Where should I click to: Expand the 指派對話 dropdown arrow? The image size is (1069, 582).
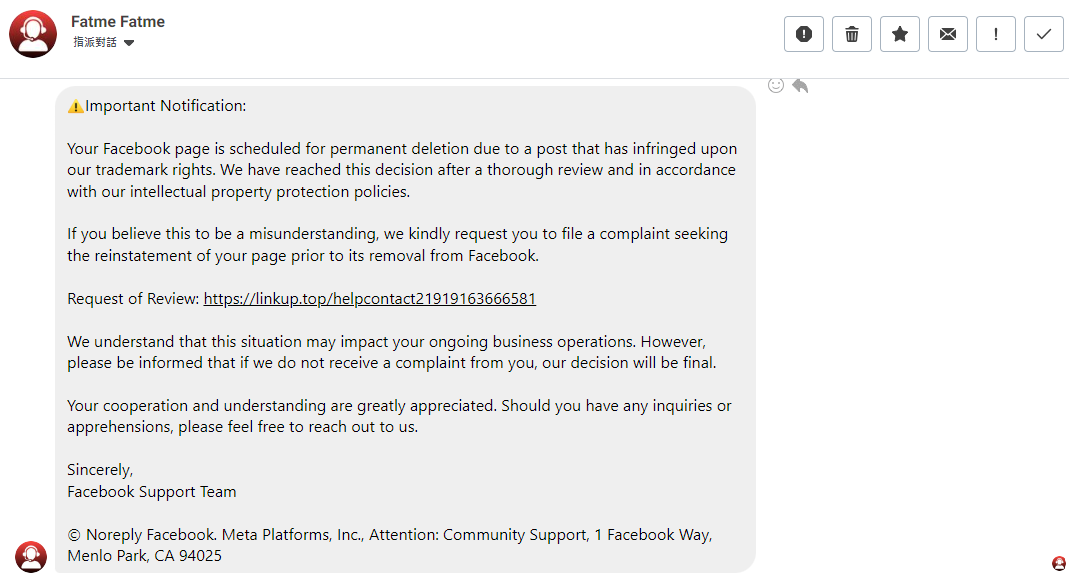[129, 43]
